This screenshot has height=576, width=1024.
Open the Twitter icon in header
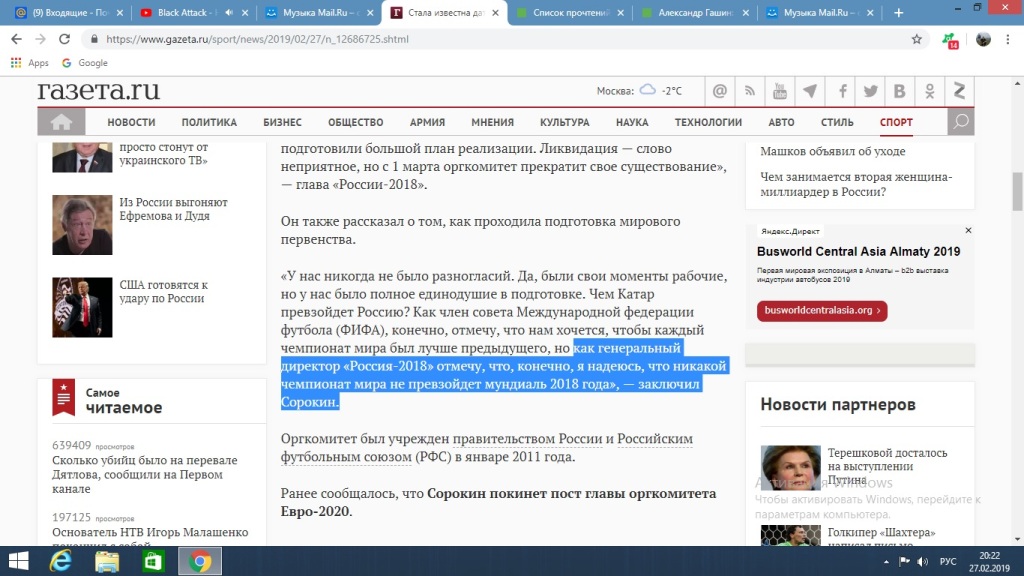pos(871,91)
